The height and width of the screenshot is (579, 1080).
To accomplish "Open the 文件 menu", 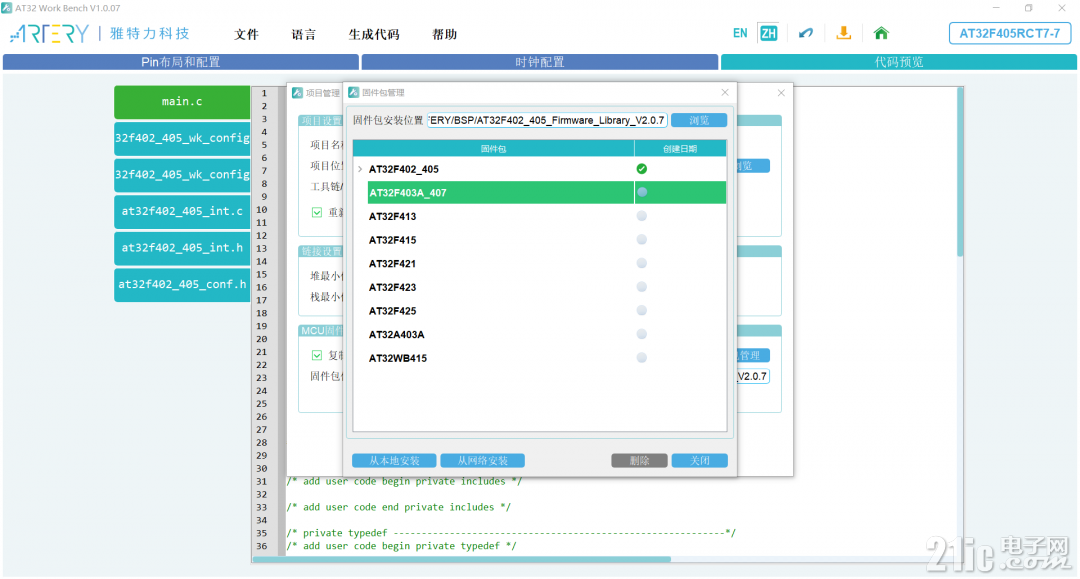I will point(246,34).
